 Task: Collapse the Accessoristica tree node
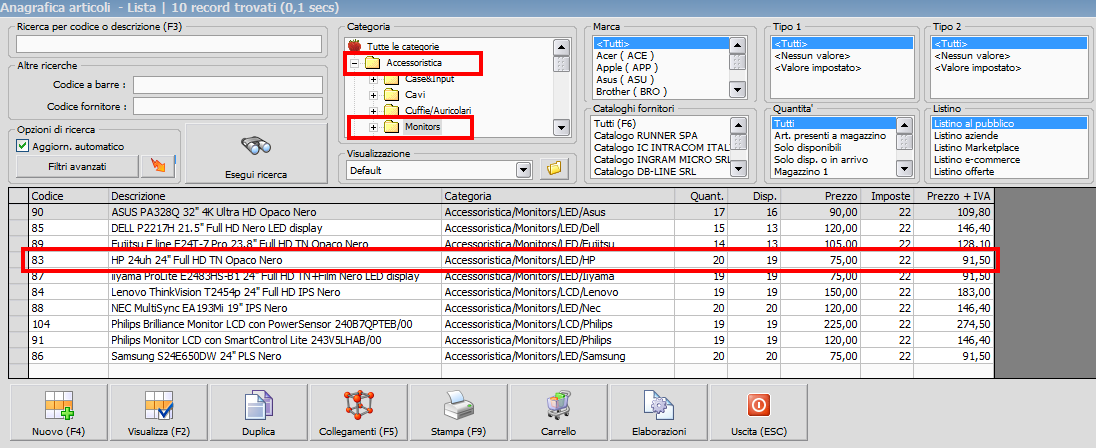click(354, 64)
